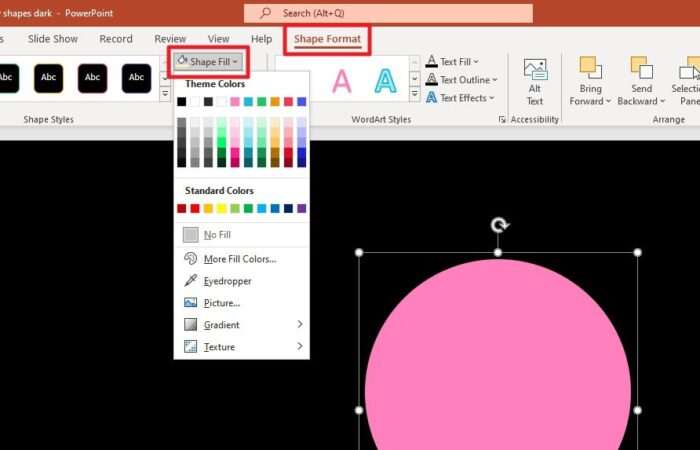This screenshot has width=700, height=450.
Task: Choose Picture fill option
Action: [x=241, y=303]
